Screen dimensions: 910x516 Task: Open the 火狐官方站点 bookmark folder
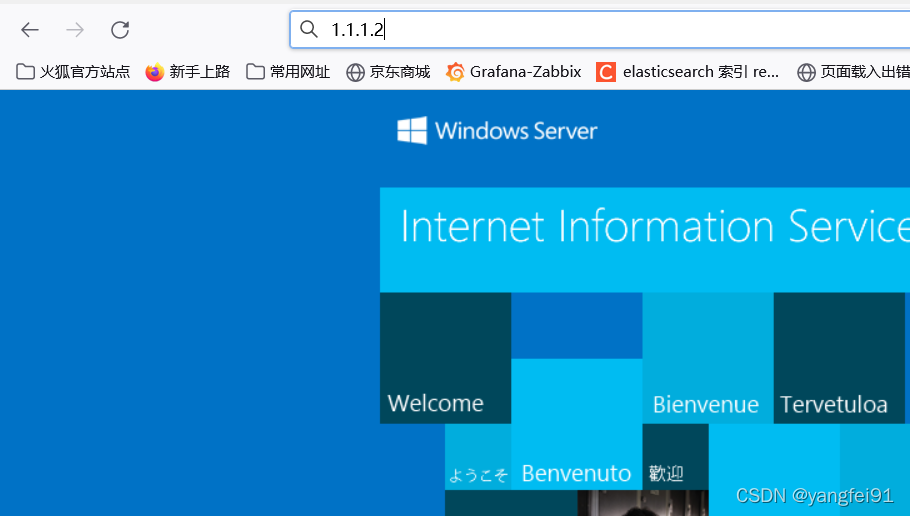tap(73, 72)
